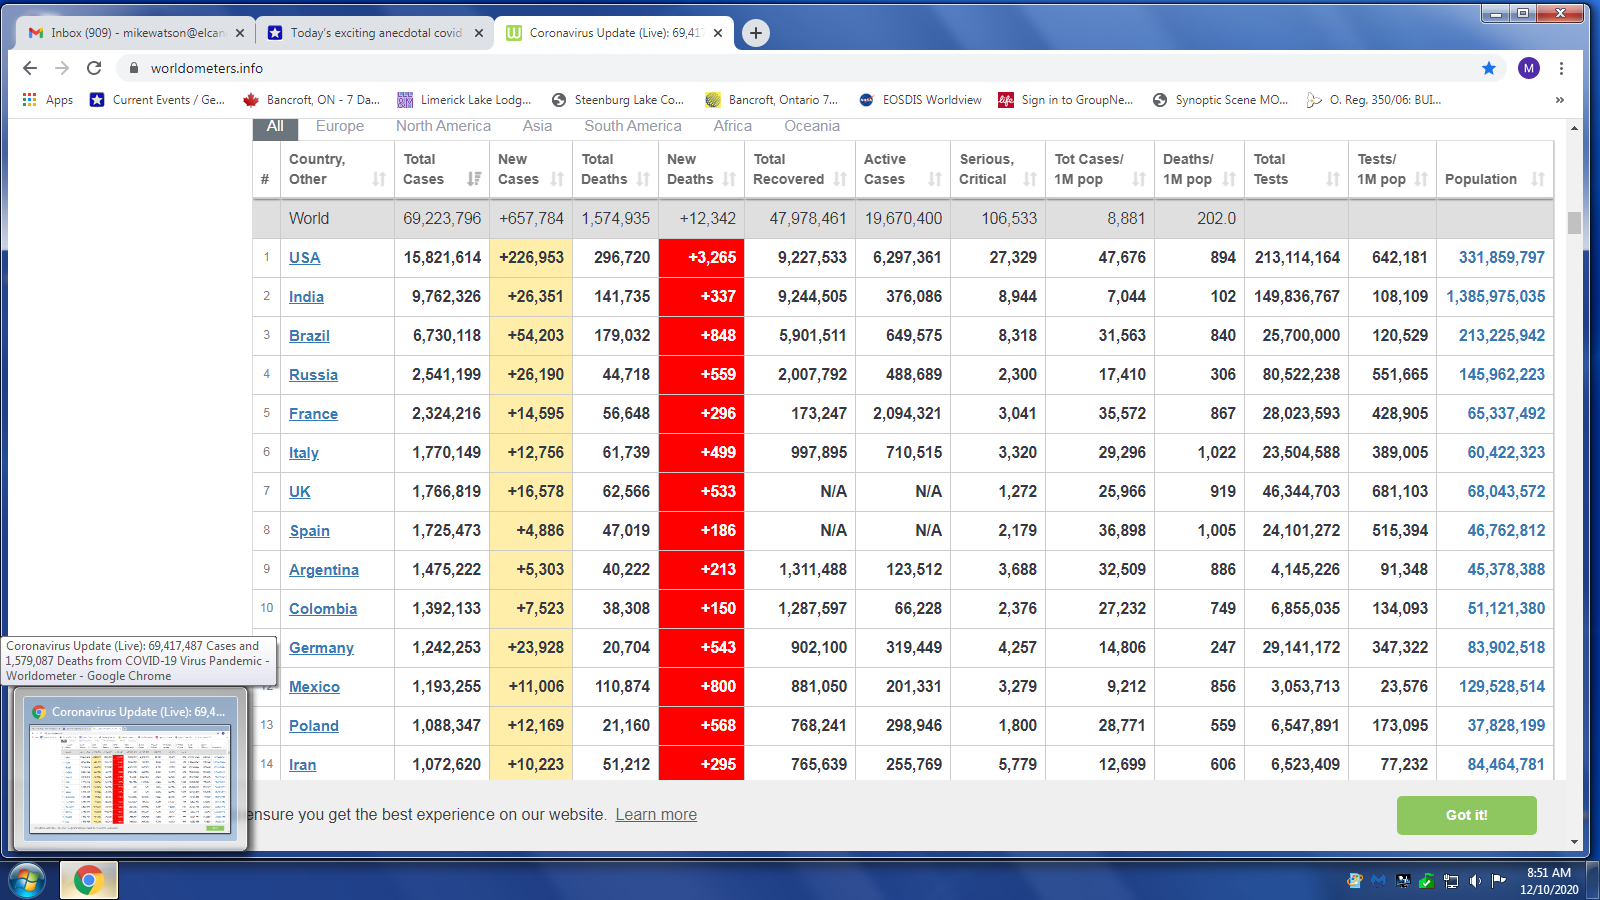Click the taskbar volume speaker icon

[x=1475, y=881]
